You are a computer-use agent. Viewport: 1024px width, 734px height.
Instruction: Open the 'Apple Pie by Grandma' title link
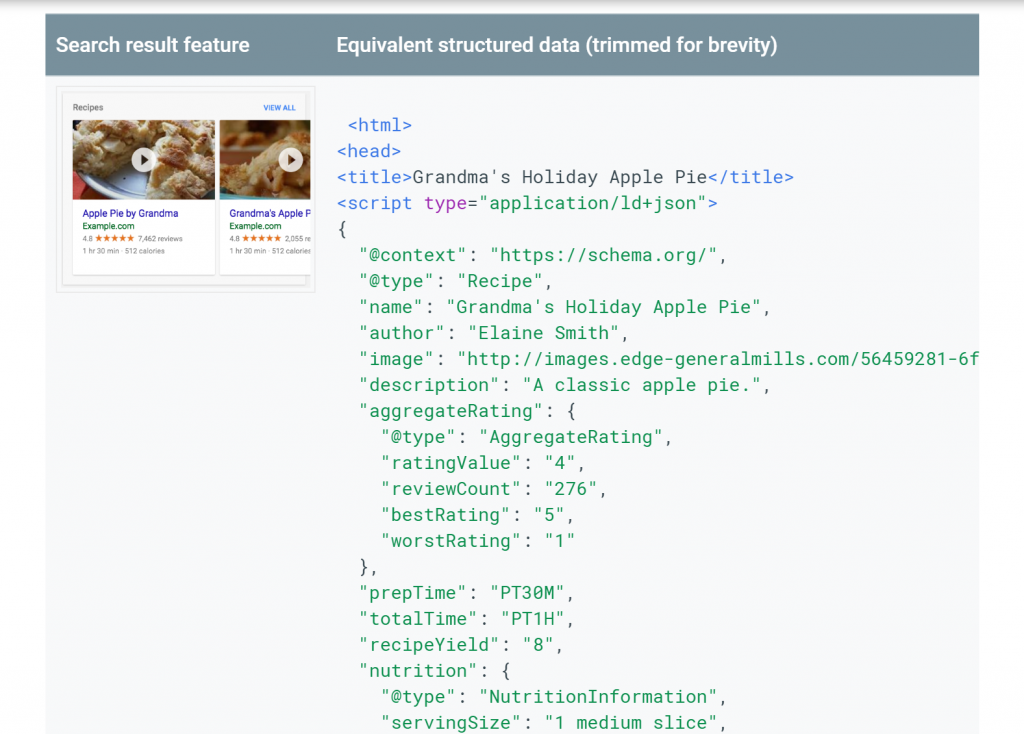[130, 214]
